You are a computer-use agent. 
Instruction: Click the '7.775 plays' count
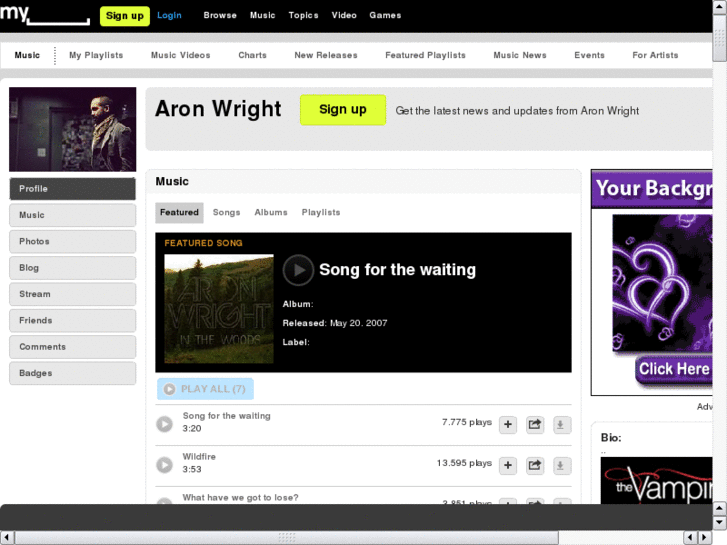pos(466,422)
